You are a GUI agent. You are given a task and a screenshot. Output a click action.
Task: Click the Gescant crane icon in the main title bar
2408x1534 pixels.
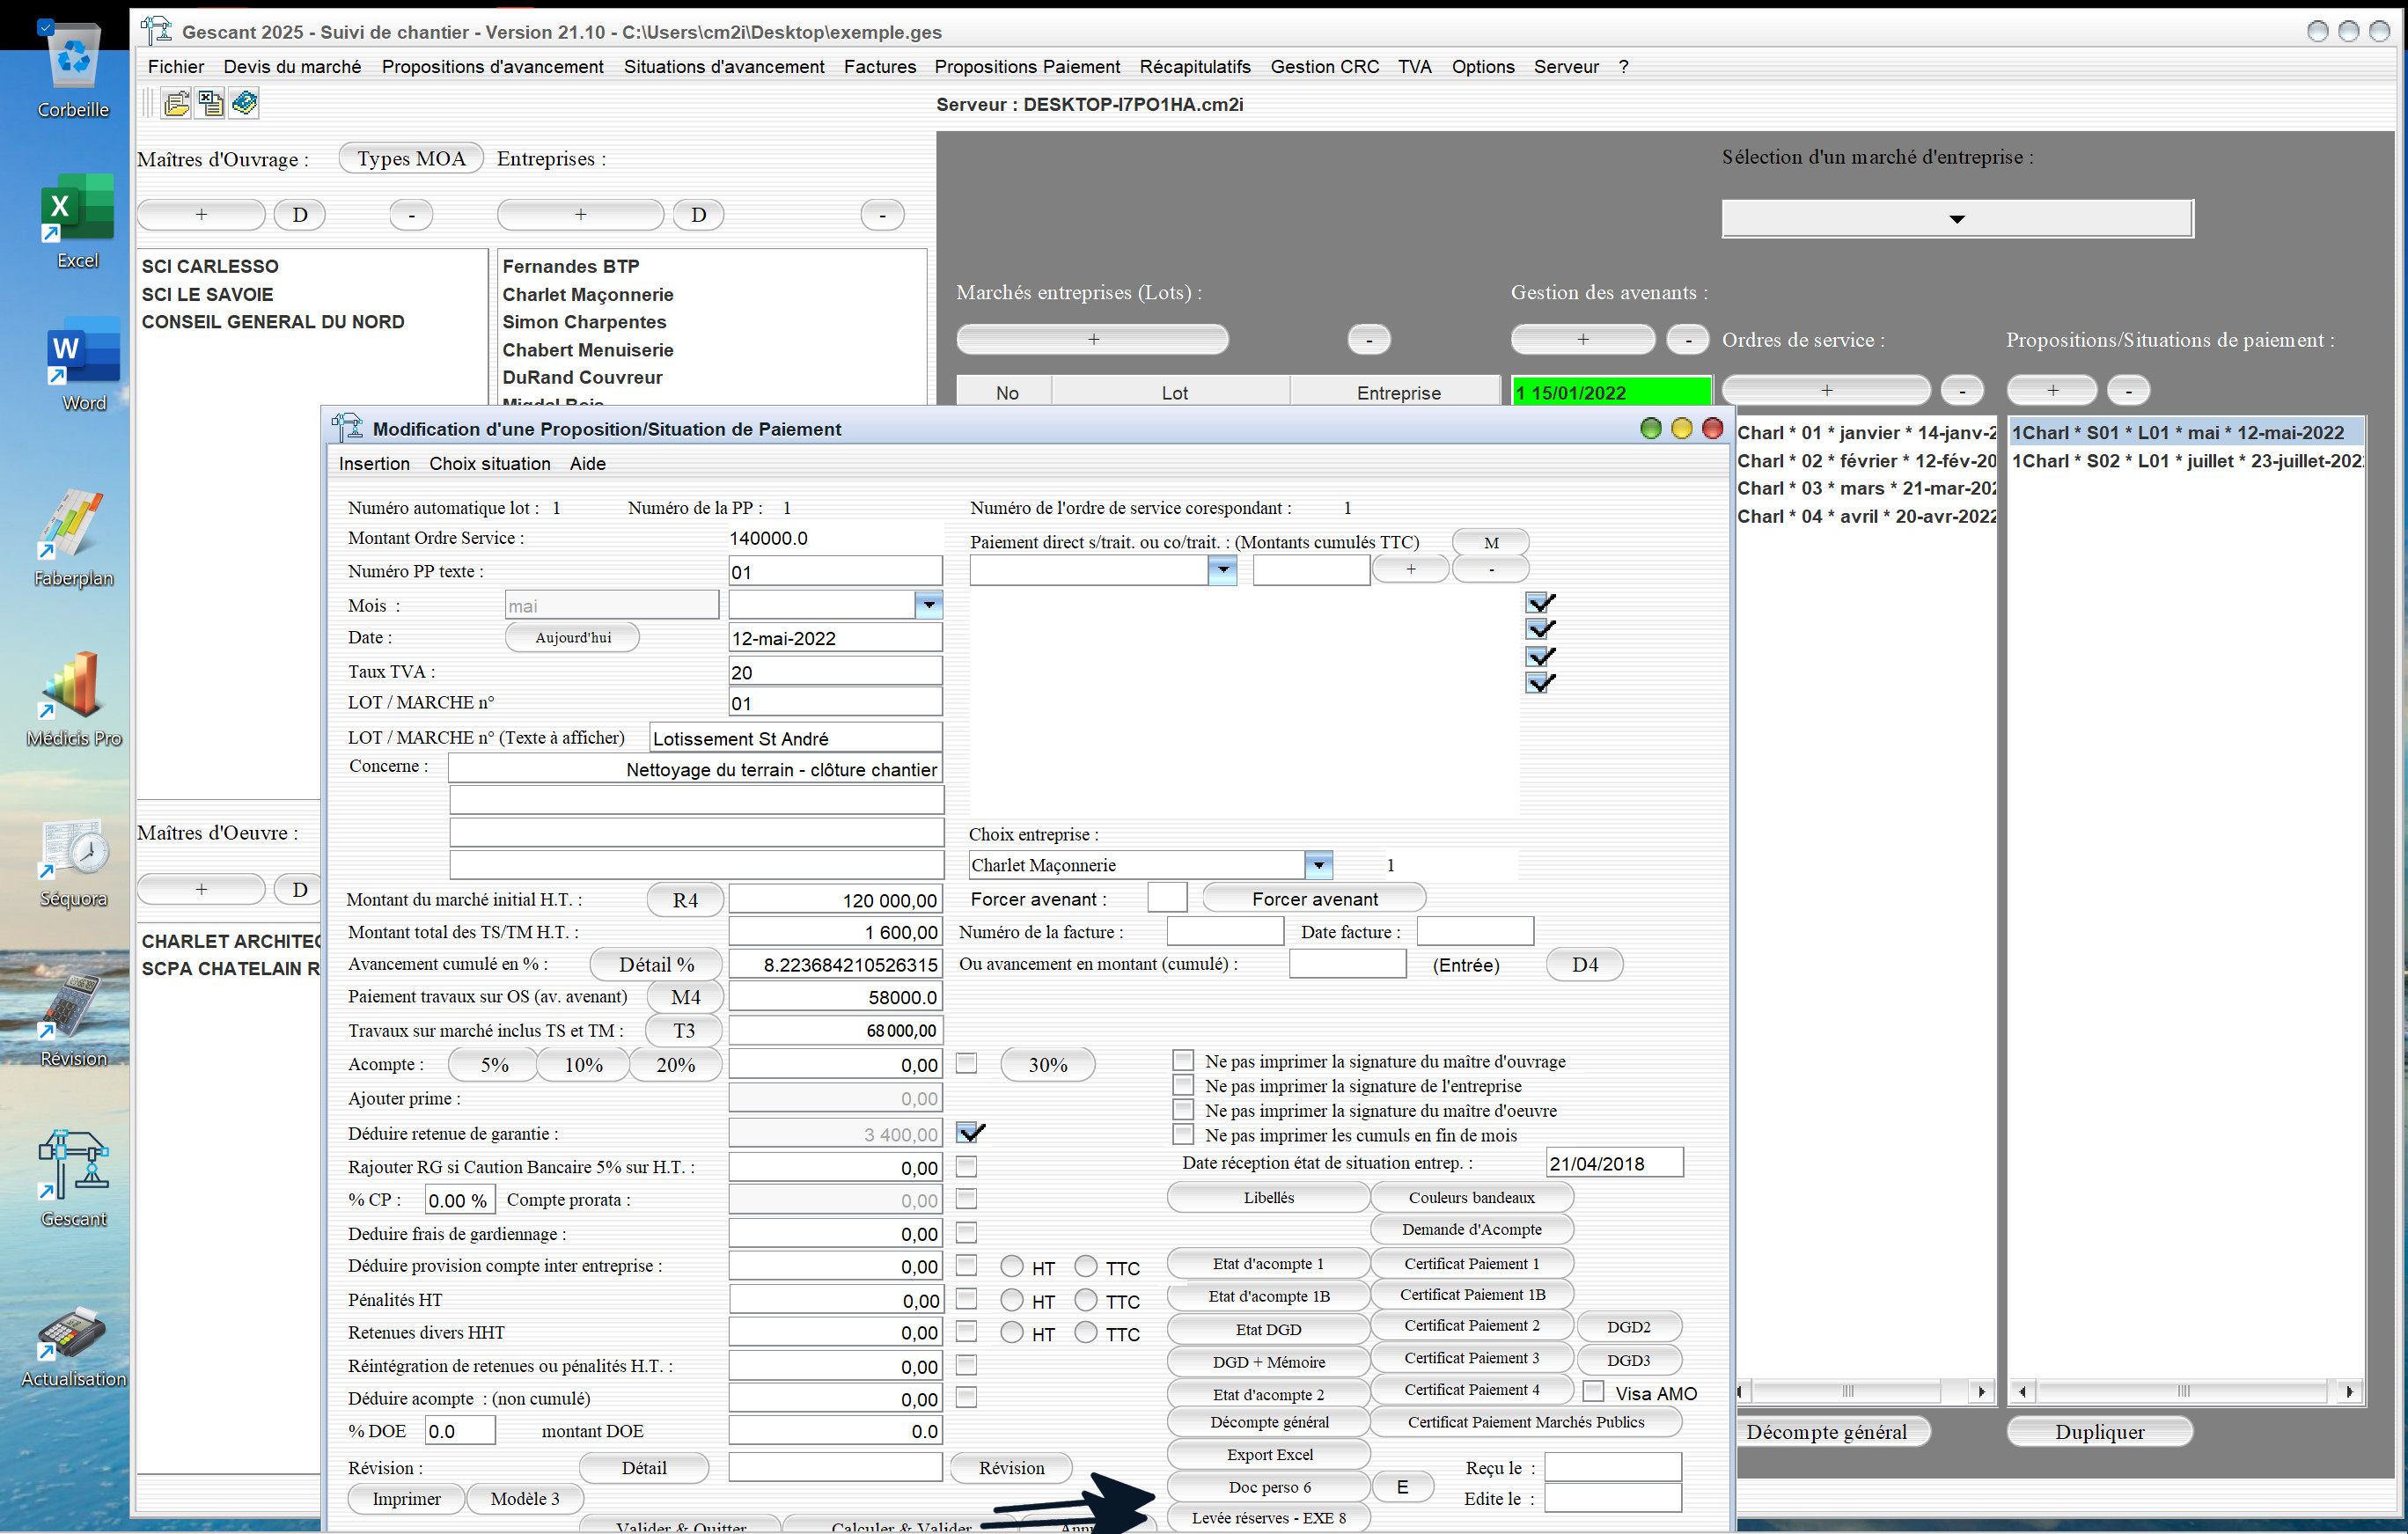point(156,31)
